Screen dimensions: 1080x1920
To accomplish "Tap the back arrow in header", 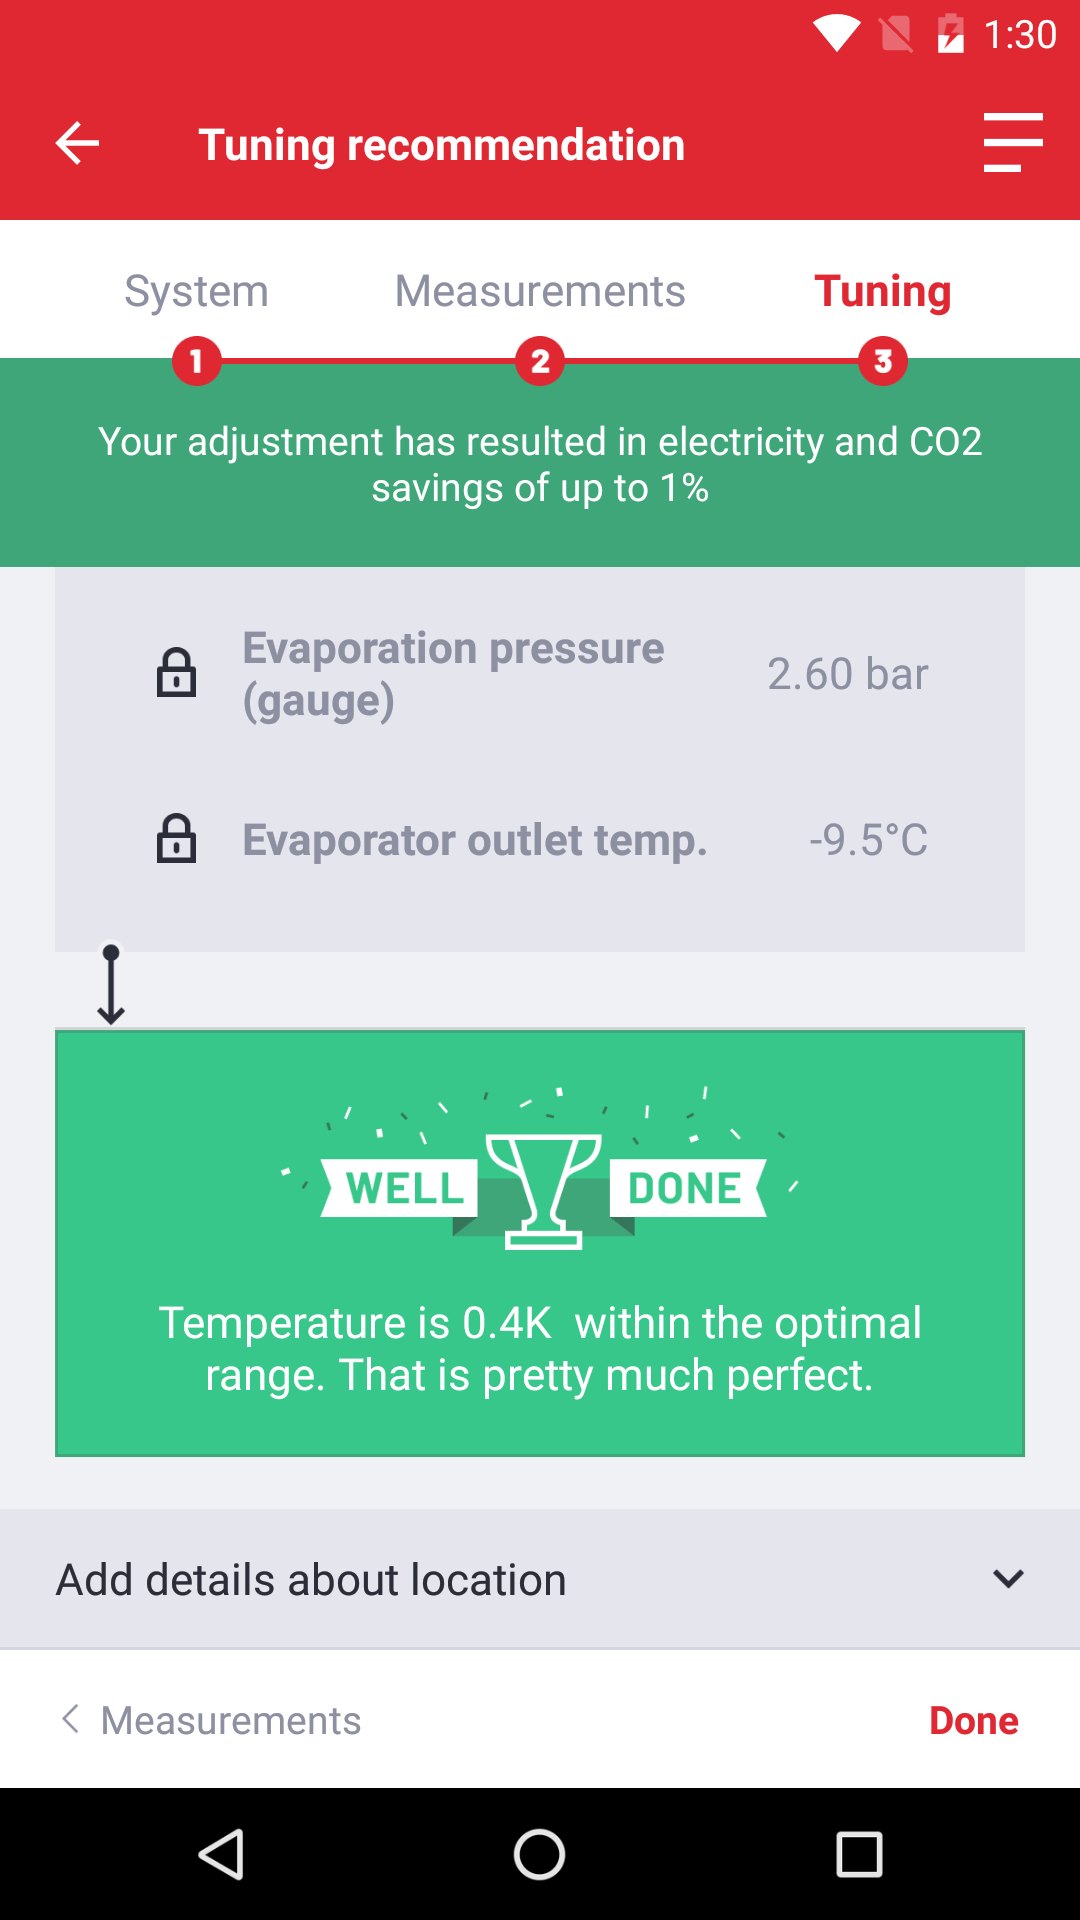I will (77, 144).
